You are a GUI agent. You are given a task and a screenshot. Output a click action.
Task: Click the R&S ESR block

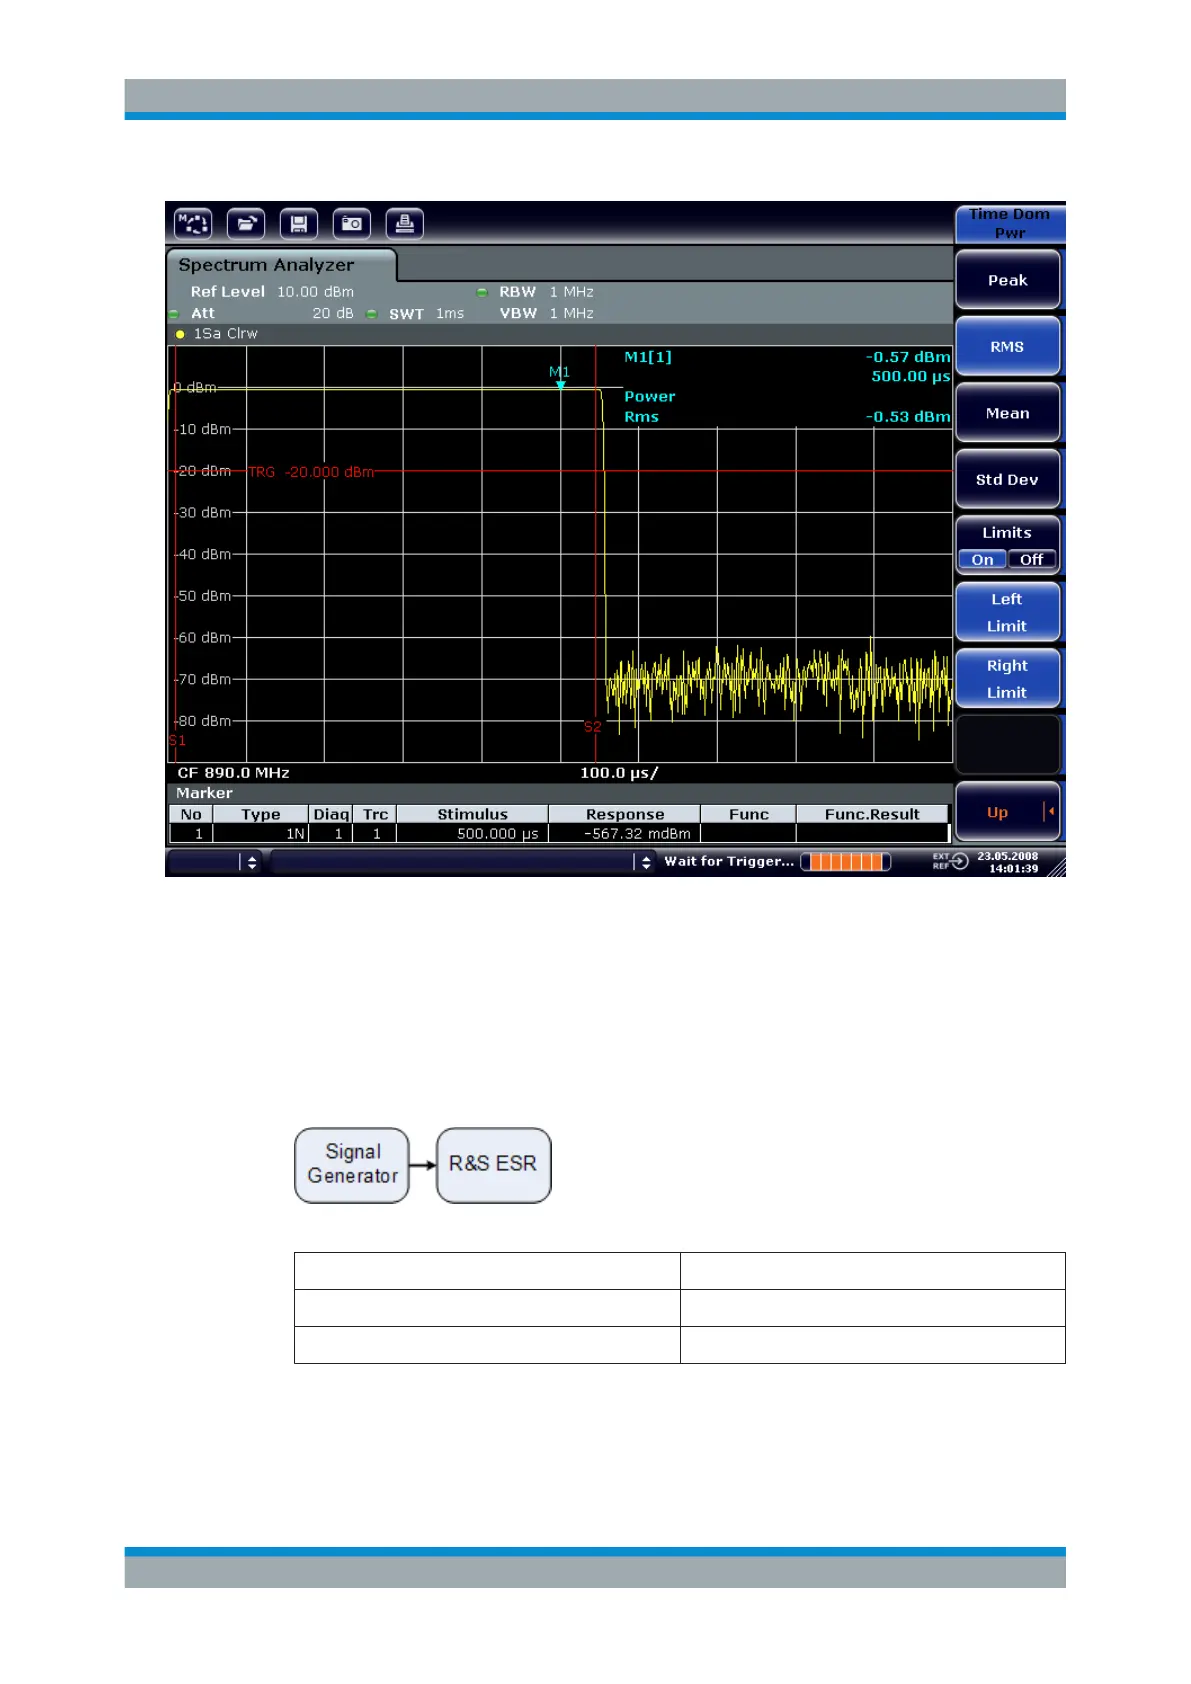point(494,1165)
